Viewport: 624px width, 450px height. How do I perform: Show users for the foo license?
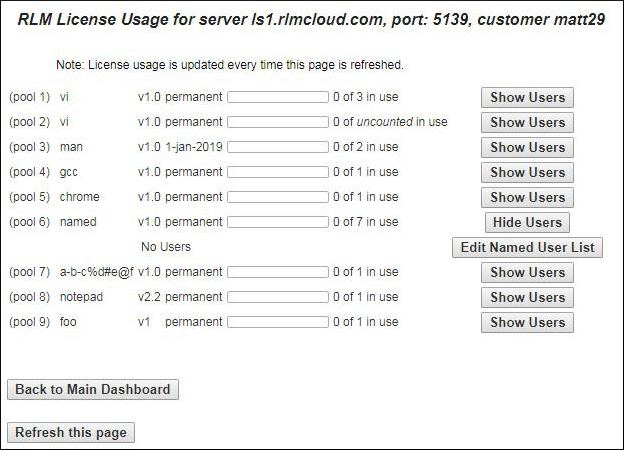click(527, 322)
